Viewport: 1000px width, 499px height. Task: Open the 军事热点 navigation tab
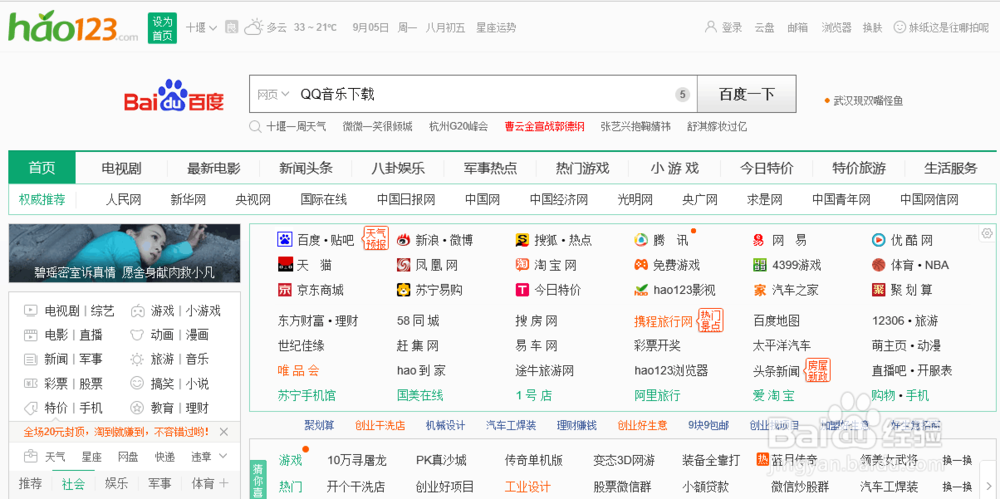pos(490,168)
